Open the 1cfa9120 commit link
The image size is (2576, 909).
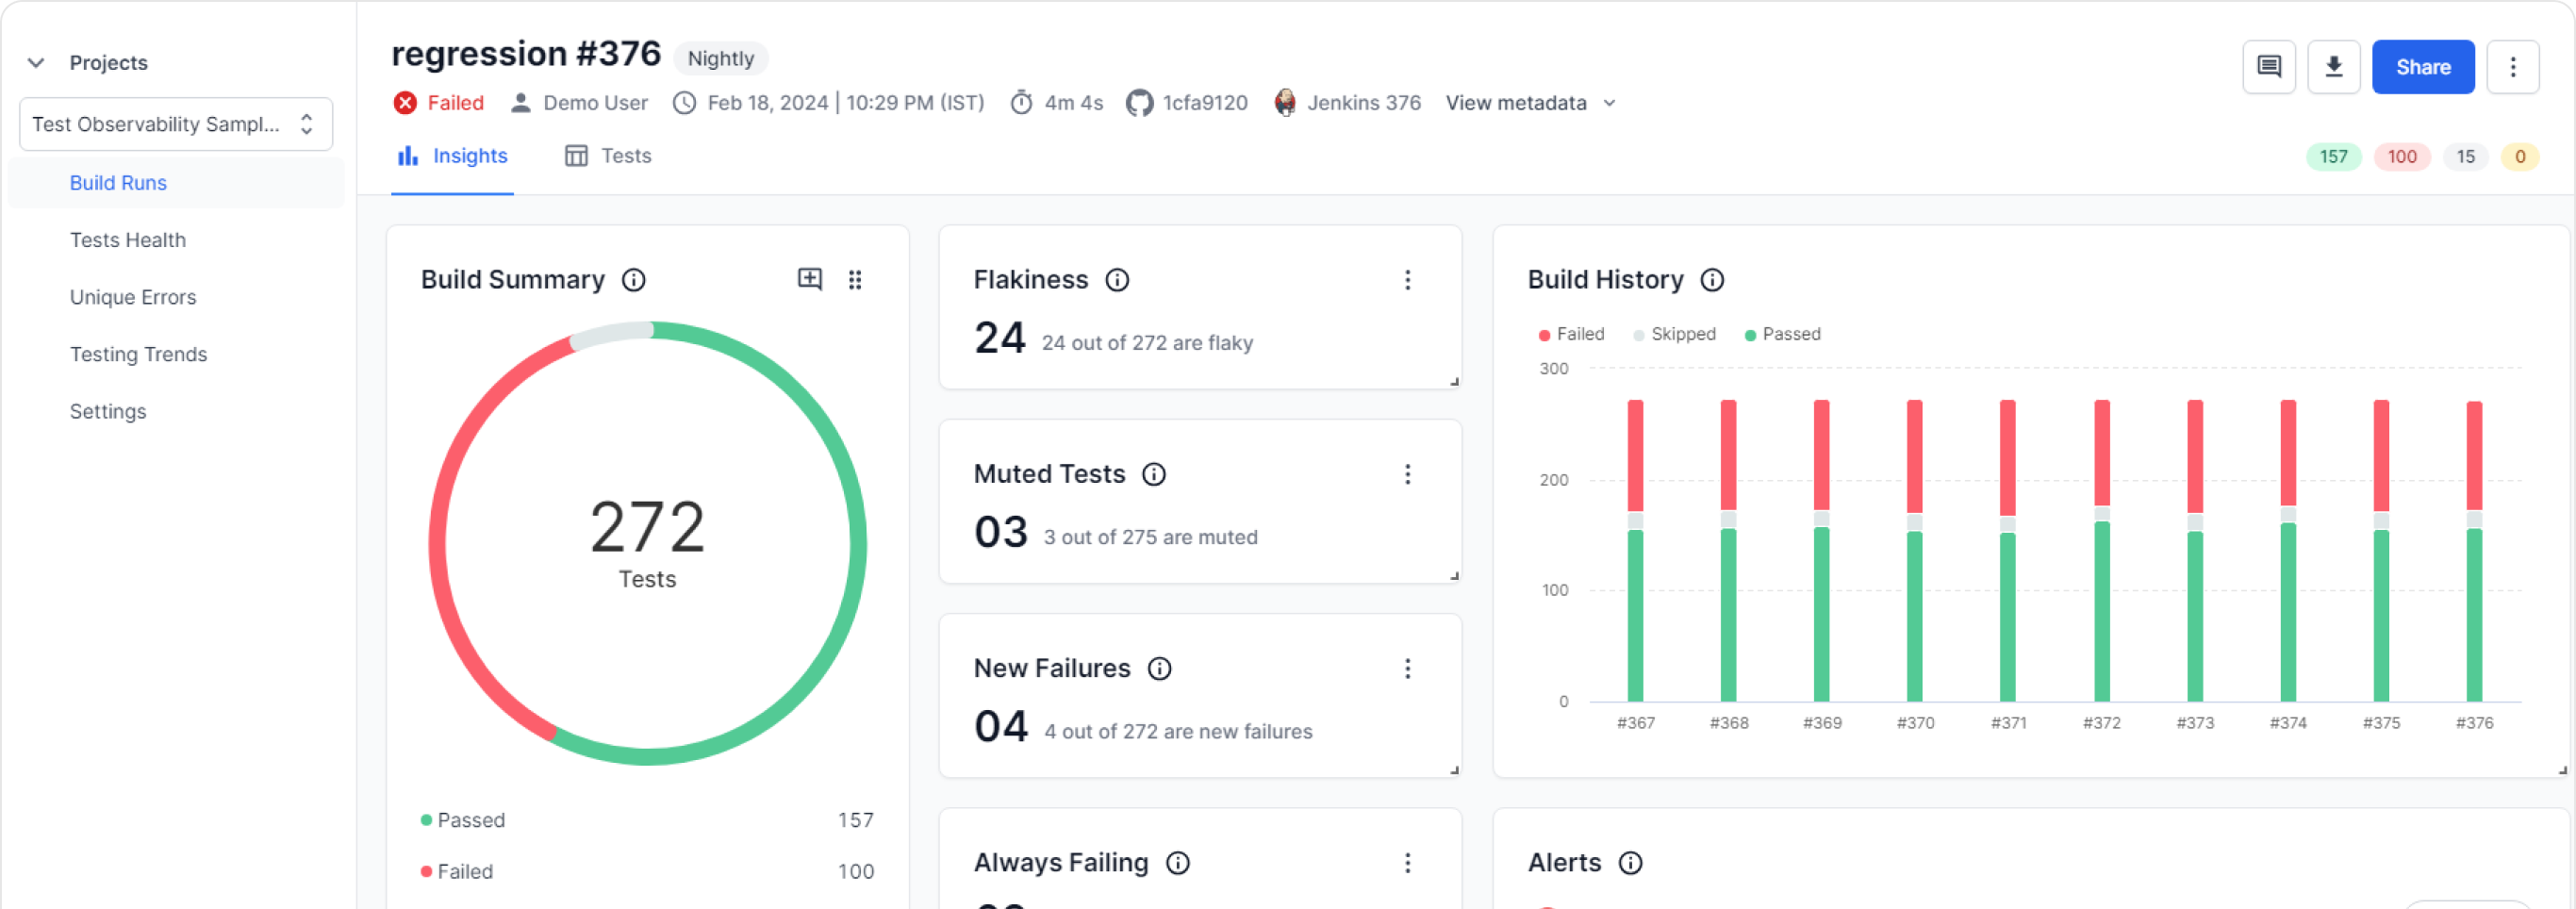pos(1204,103)
